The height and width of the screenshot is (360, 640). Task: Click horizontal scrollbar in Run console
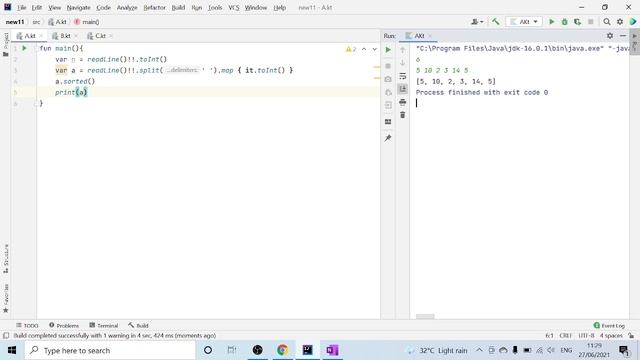point(425,316)
